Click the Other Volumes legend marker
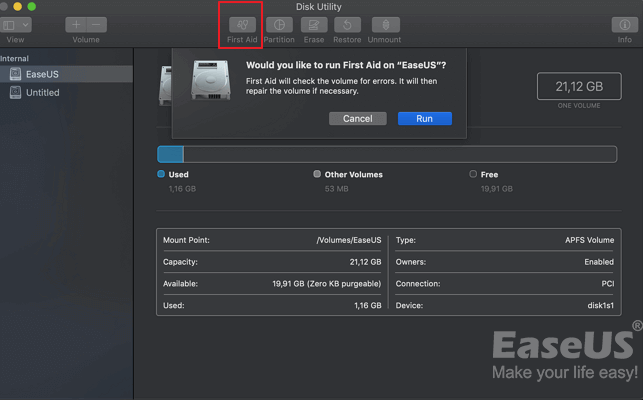The image size is (643, 400). [x=317, y=174]
